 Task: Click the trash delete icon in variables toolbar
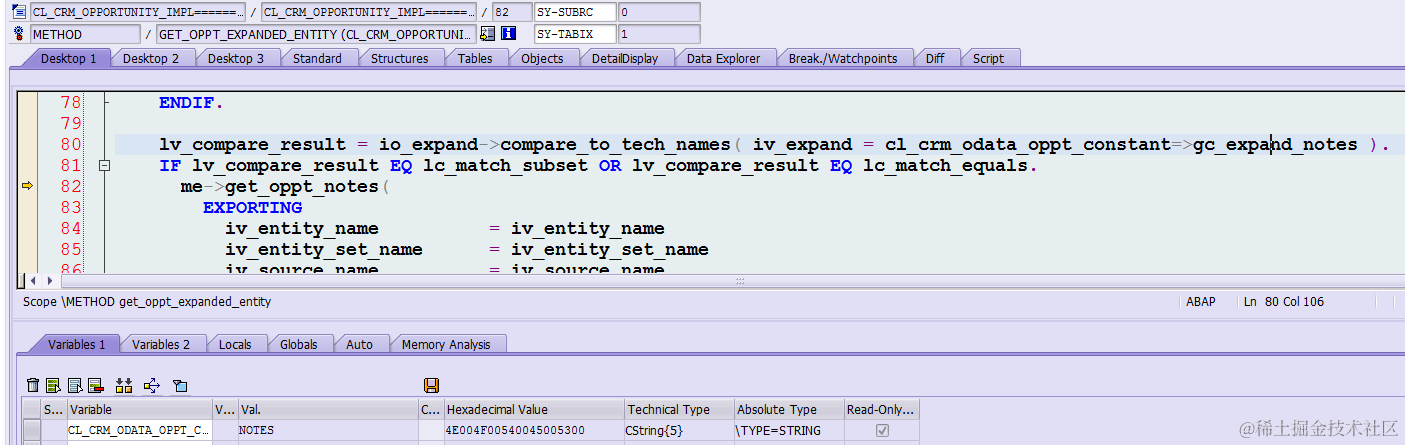click(33, 385)
